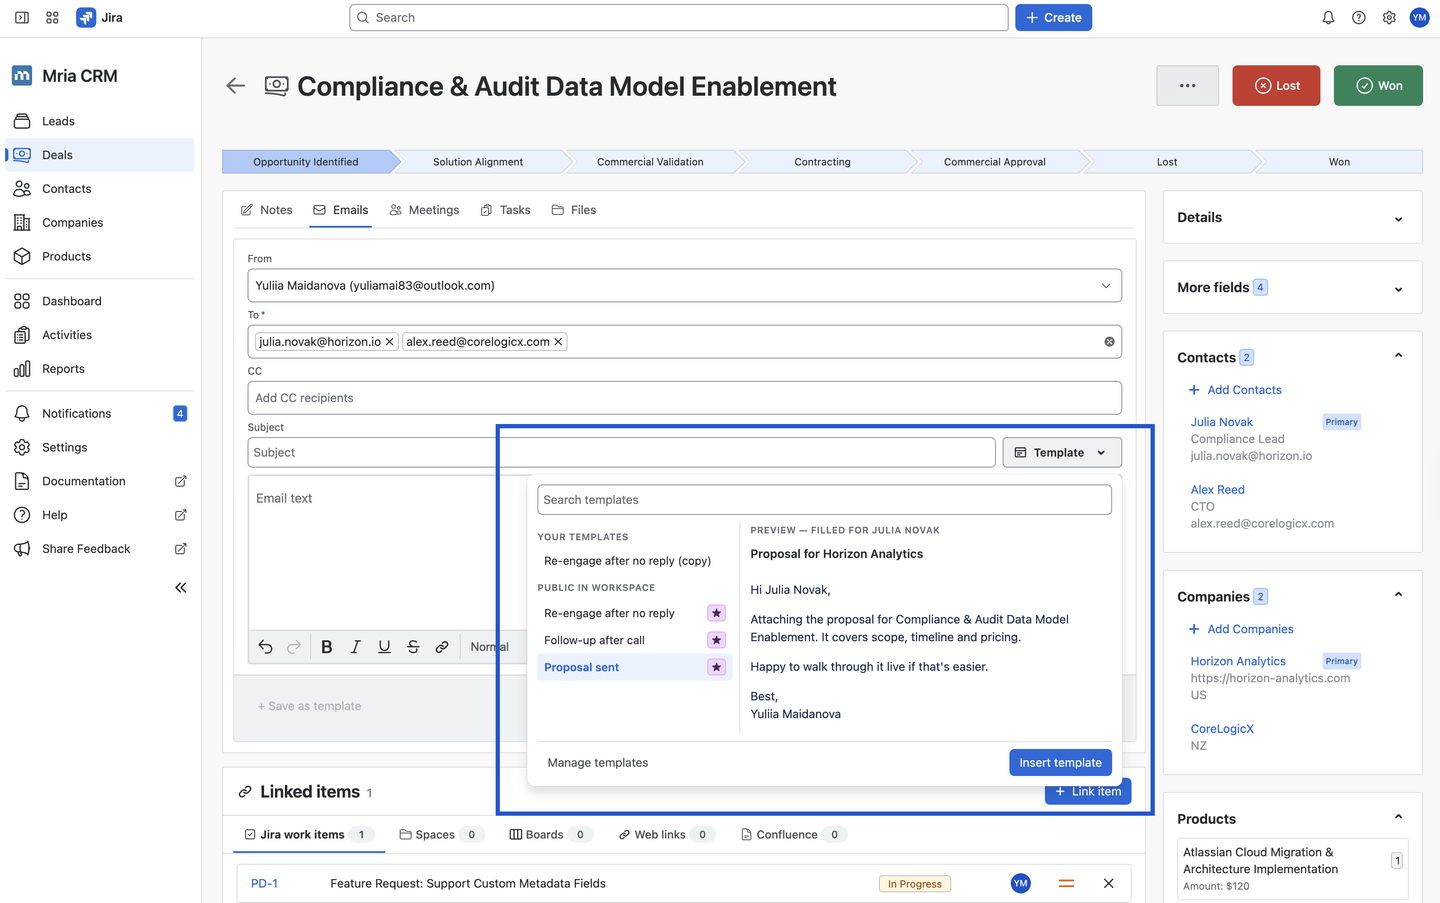The image size is (1440, 903).
Task: Select the Commercial Approval pipeline stage
Action: [994, 162]
